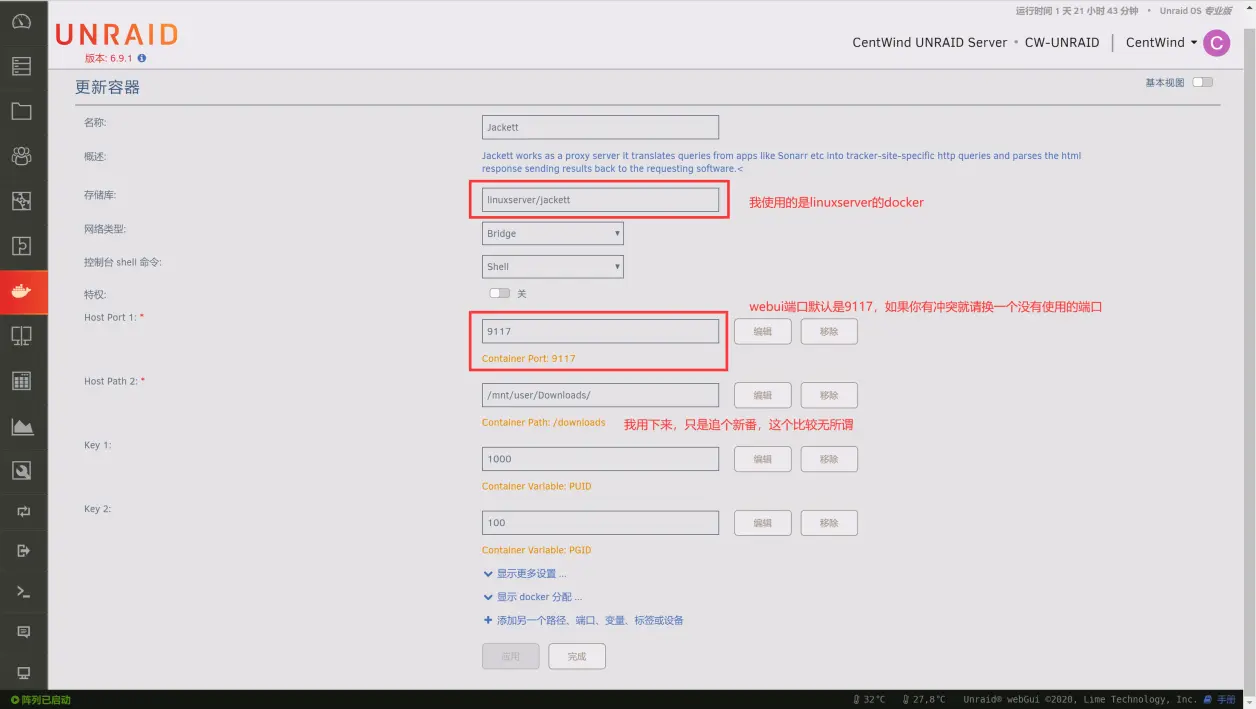Image resolution: width=1256 pixels, height=709 pixels.
Task: Expand 显示更多设置
Action: coord(525,574)
